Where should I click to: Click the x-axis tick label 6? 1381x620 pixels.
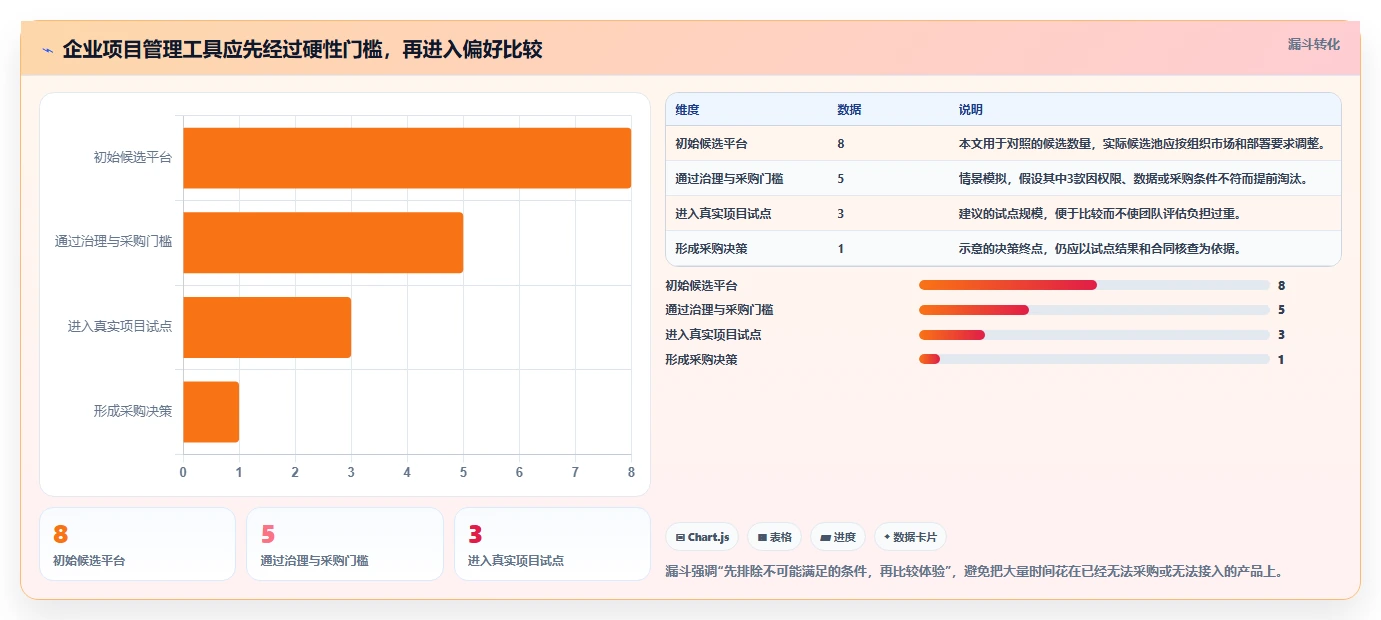(x=519, y=471)
